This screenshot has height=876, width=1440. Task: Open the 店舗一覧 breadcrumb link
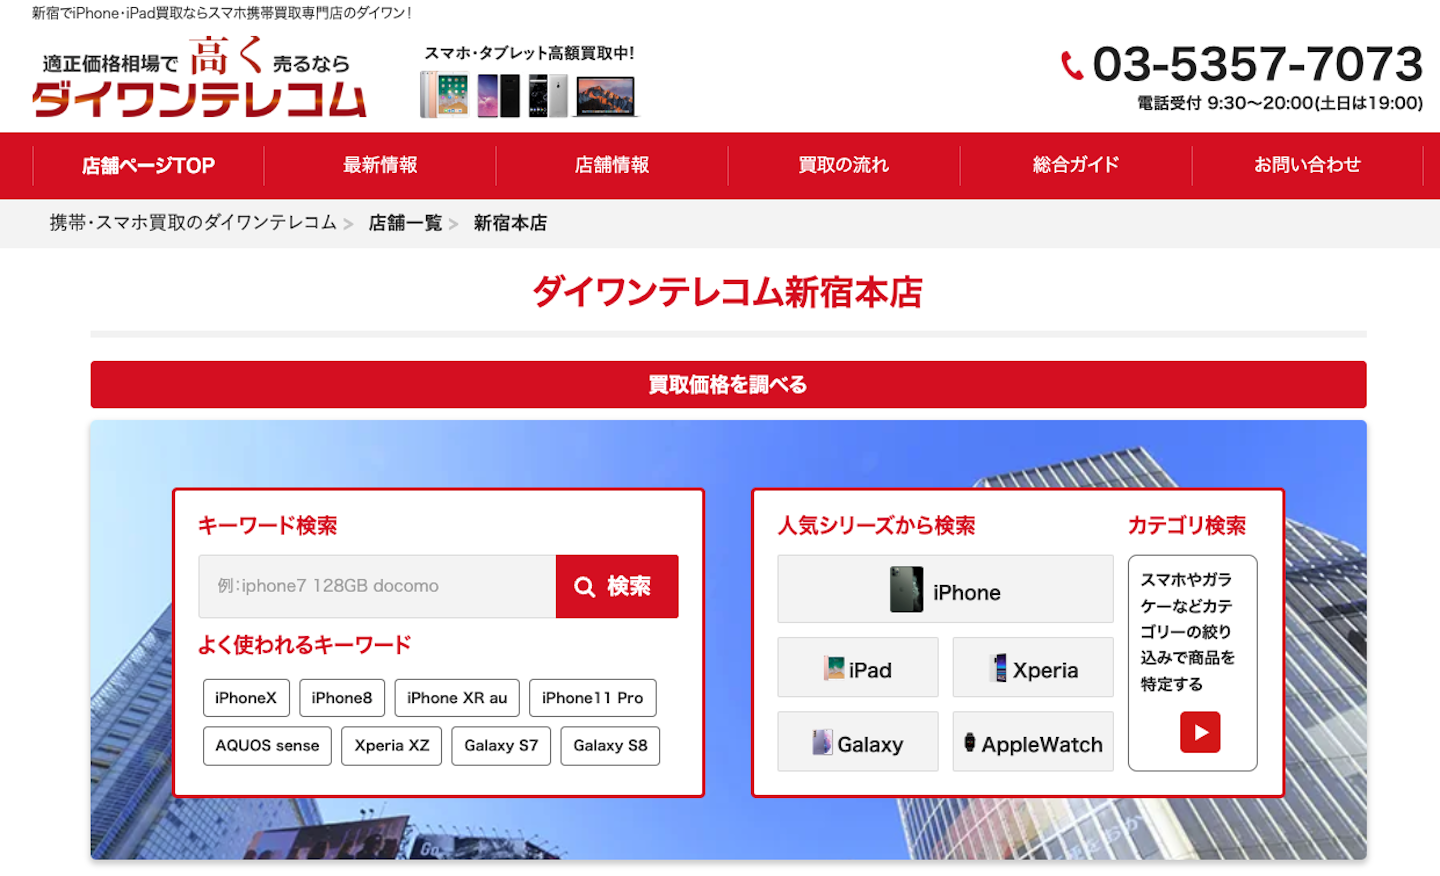tap(405, 223)
